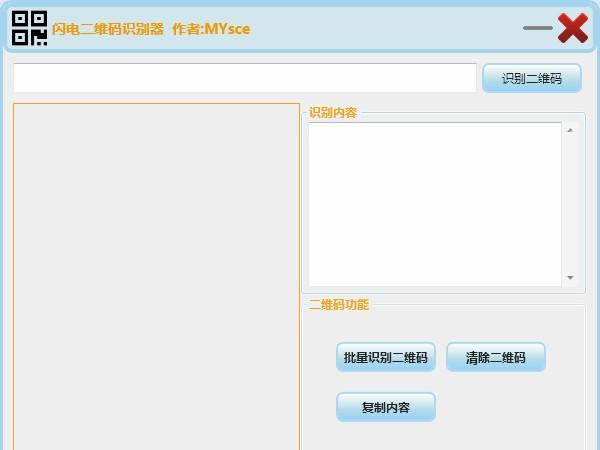Click the 复制内容 button
Screen dimensions: 600x450
tap(386, 407)
